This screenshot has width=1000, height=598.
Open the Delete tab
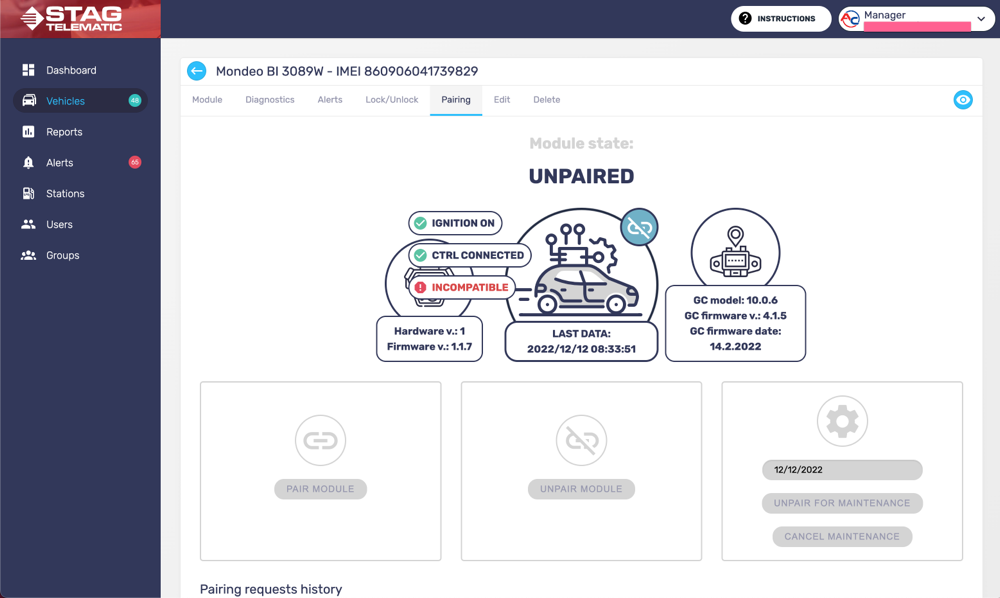547,99
